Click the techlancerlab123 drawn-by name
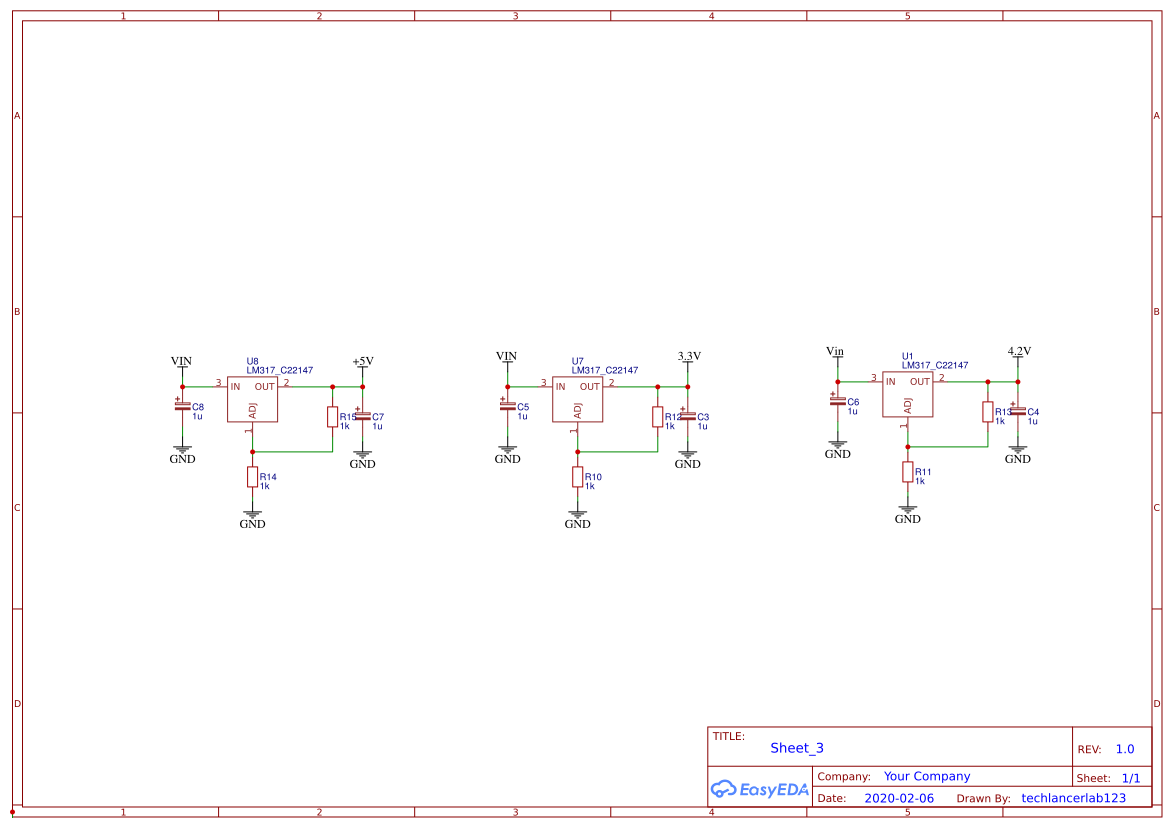This screenshot has height=829, width=1172. (x=1072, y=798)
